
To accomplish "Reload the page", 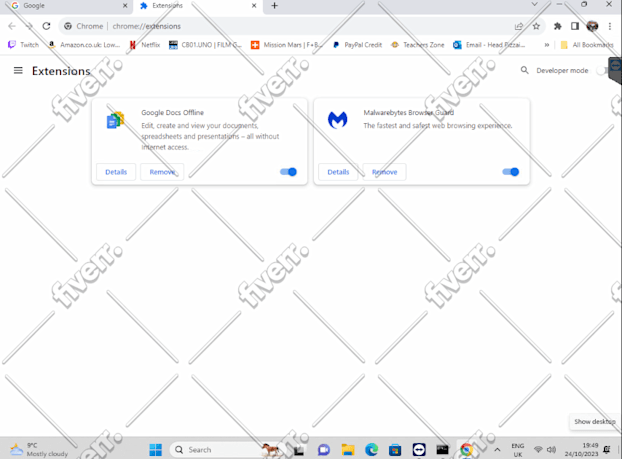I will [x=46, y=26].
